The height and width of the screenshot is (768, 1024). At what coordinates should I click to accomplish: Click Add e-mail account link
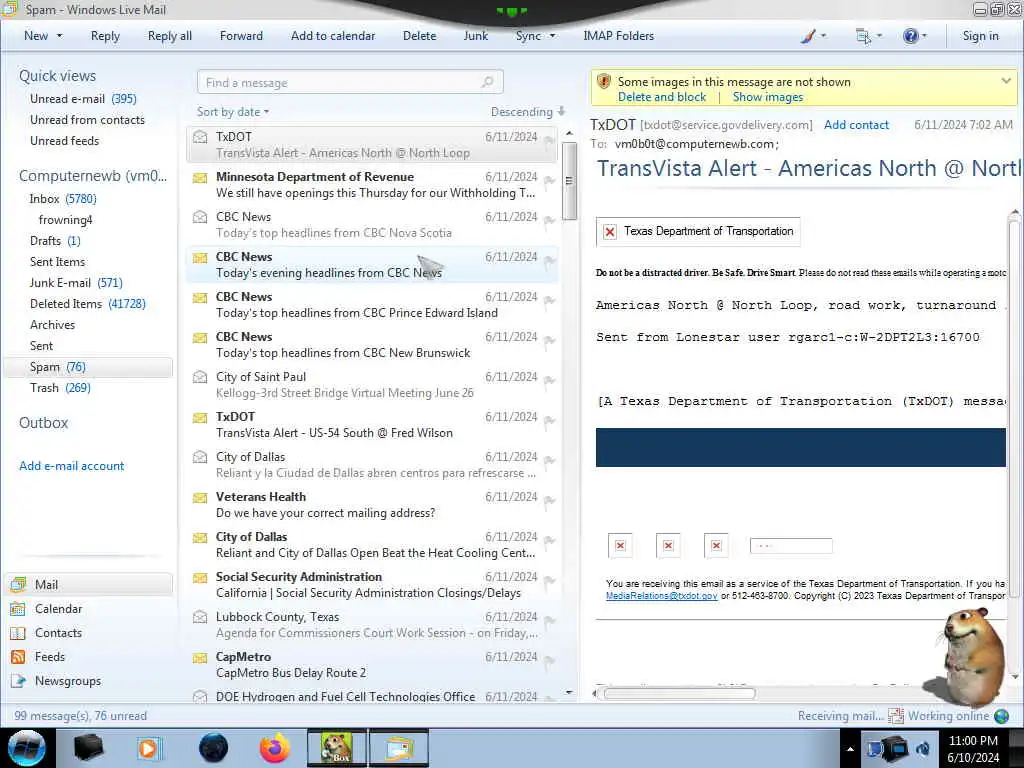pyautogui.click(x=72, y=466)
